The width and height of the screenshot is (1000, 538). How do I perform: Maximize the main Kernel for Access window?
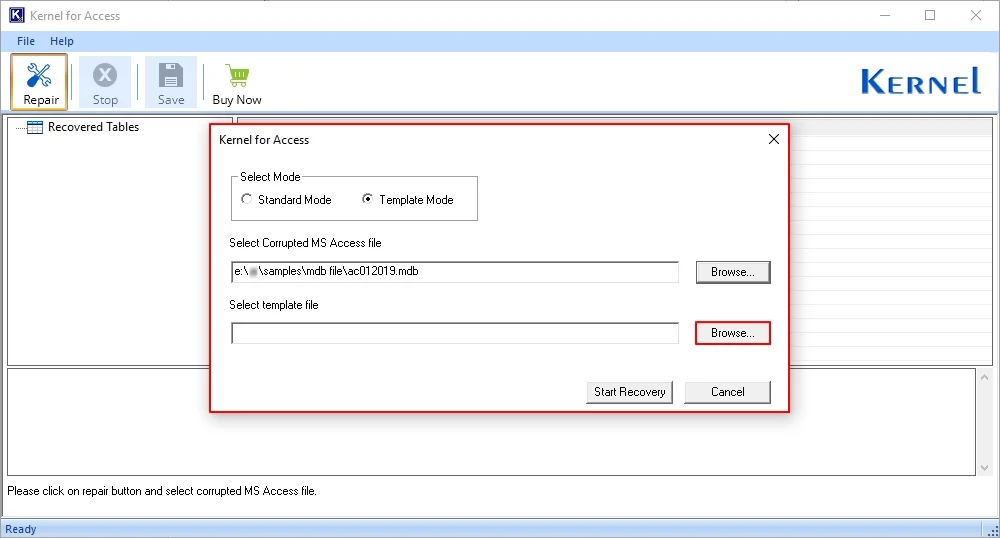coord(930,15)
